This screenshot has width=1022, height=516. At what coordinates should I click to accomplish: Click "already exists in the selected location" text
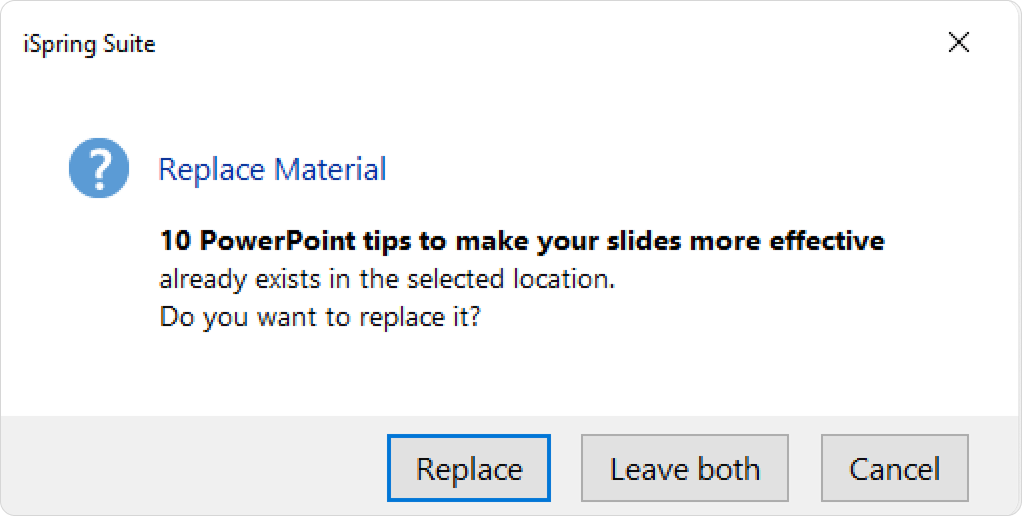pos(387,279)
